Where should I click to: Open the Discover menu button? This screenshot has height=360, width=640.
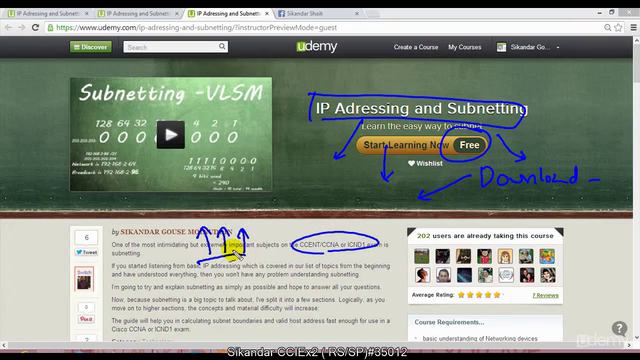91,47
